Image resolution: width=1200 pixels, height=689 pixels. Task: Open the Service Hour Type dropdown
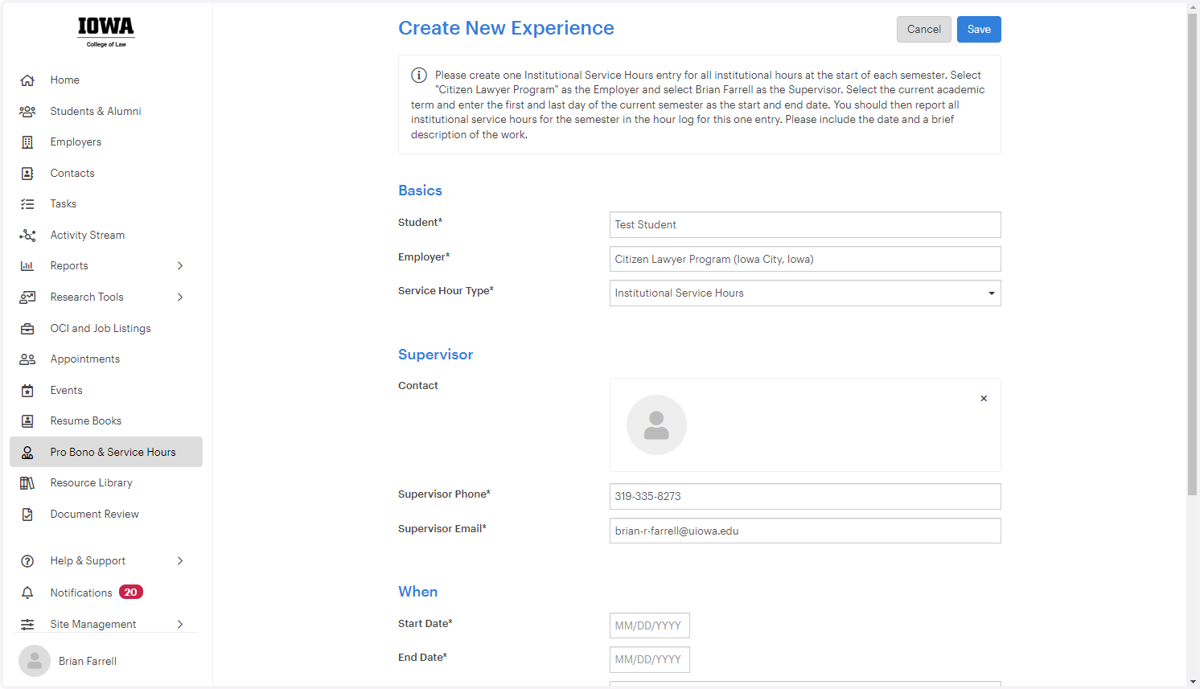(x=805, y=293)
